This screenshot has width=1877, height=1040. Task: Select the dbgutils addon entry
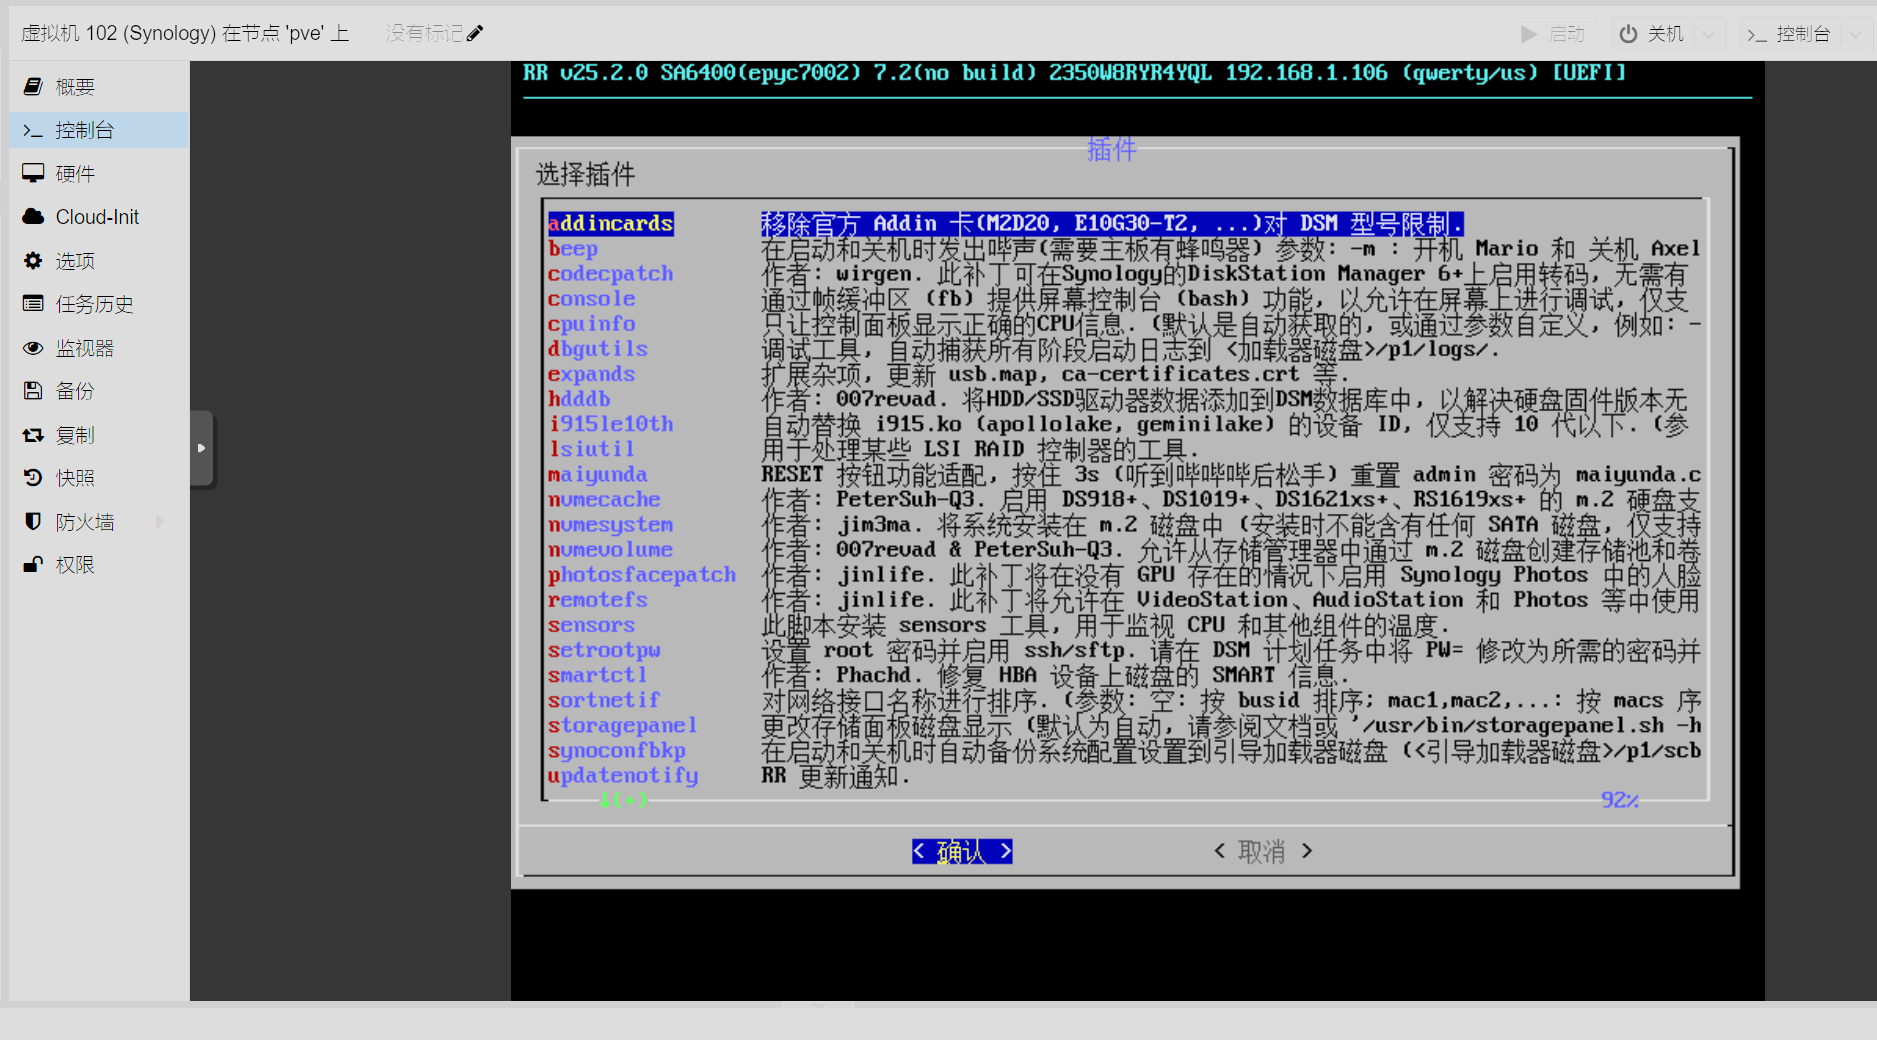pos(598,348)
